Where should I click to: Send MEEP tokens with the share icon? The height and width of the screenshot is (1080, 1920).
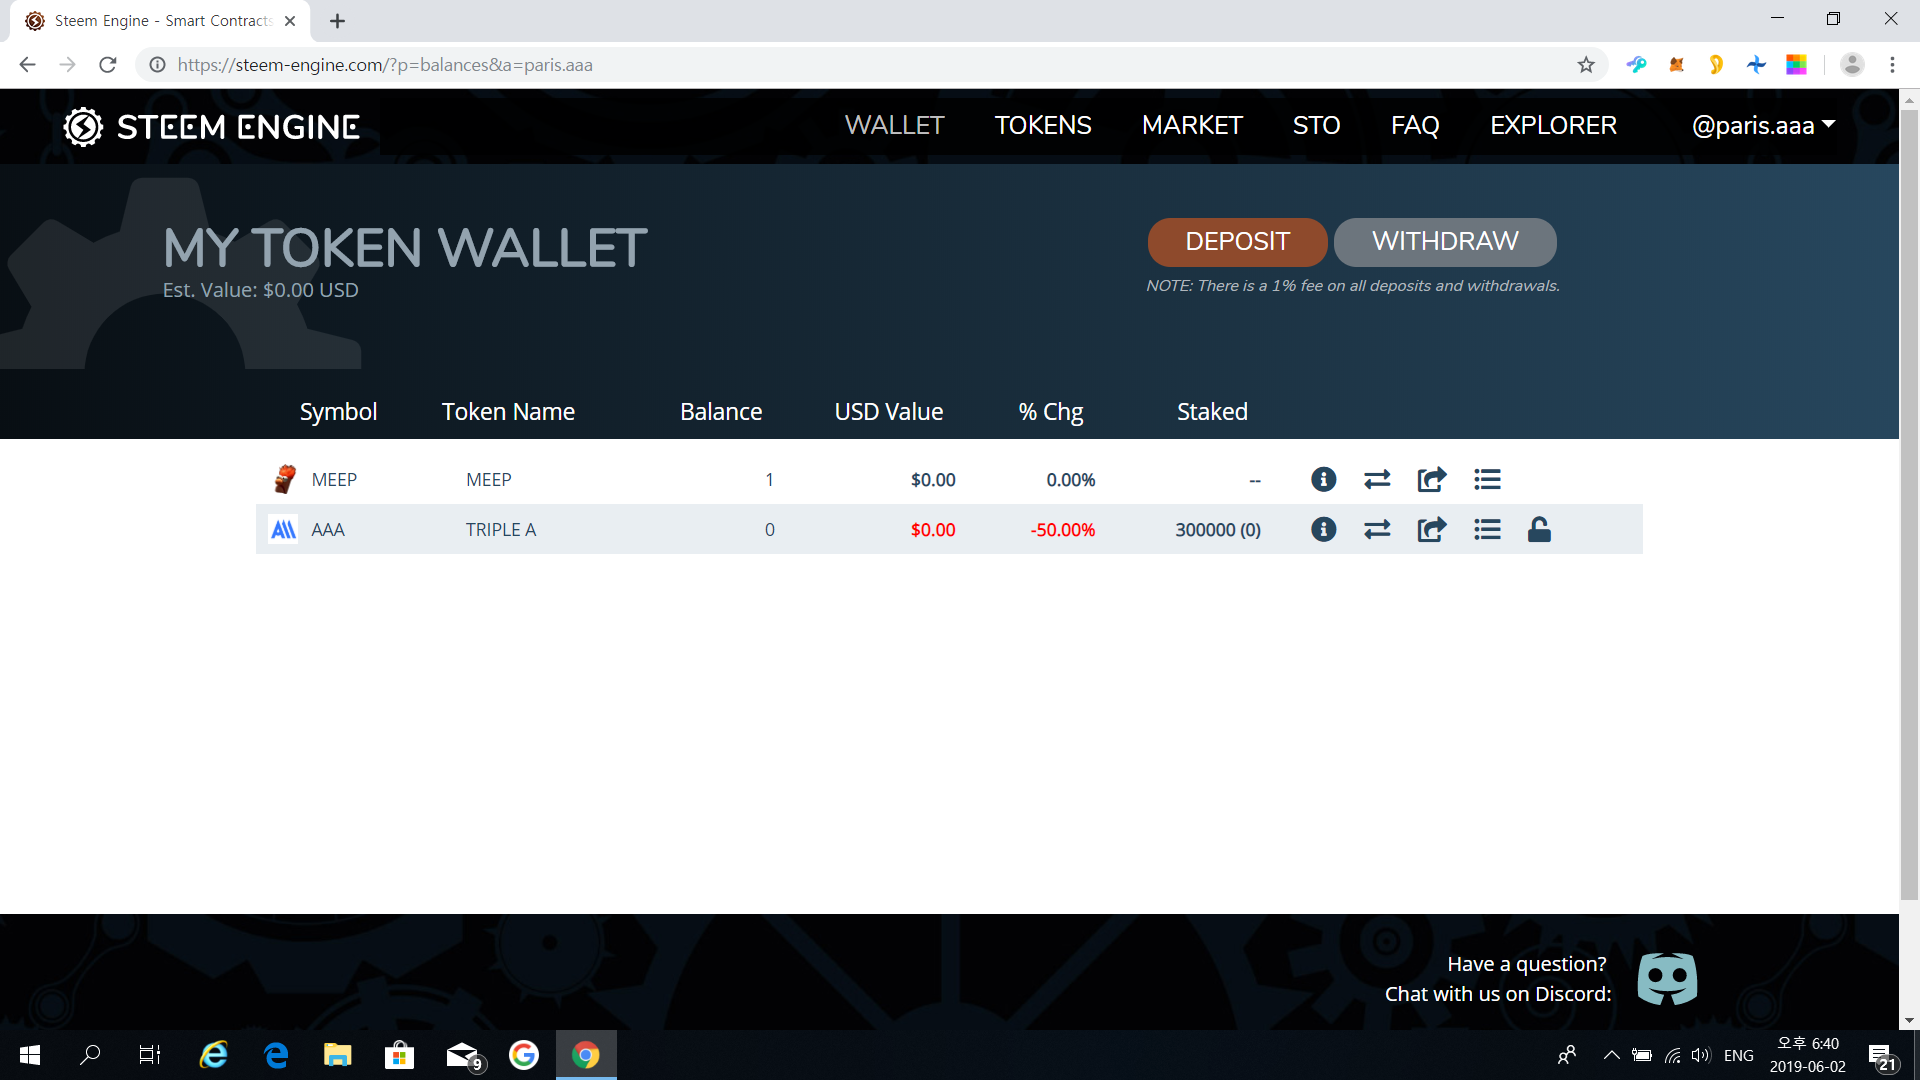(x=1432, y=480)
